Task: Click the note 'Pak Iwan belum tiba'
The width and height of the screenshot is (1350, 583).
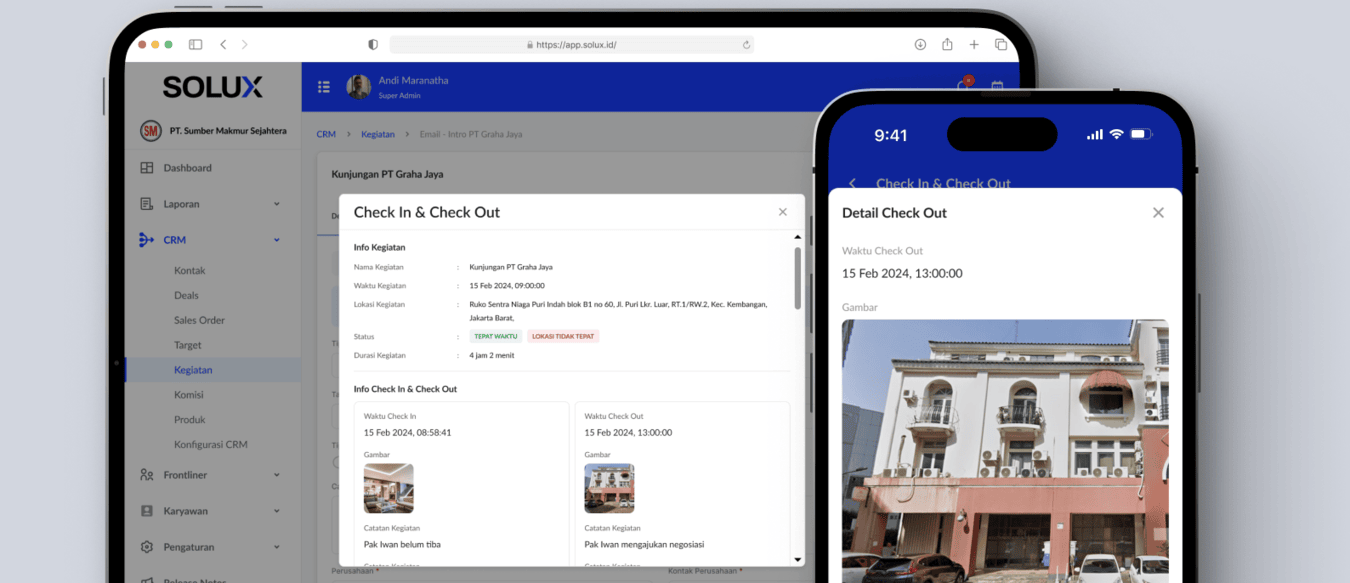Action: (x=402, y=545)
